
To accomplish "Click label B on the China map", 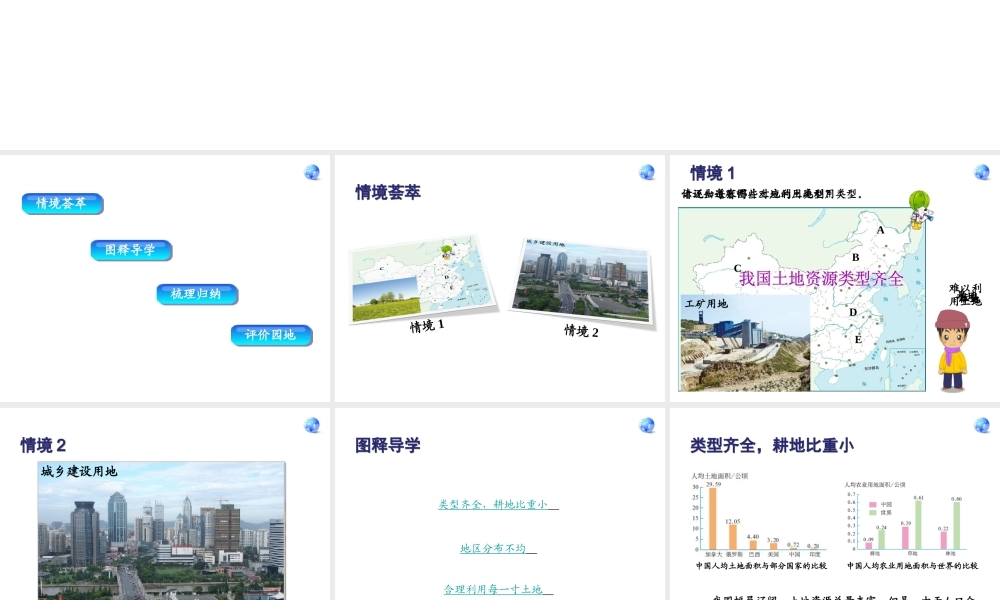I will [856, 258].
